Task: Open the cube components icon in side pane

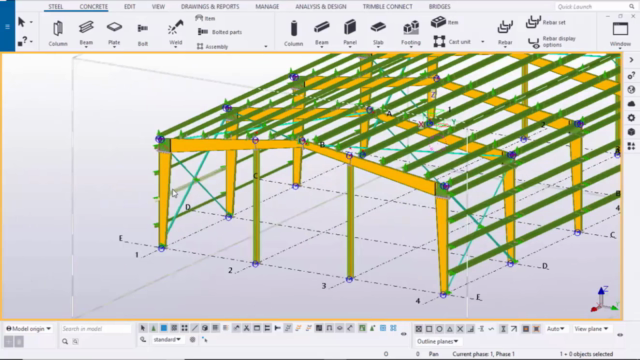Action: pyautogui.click(x=631, y=132)
